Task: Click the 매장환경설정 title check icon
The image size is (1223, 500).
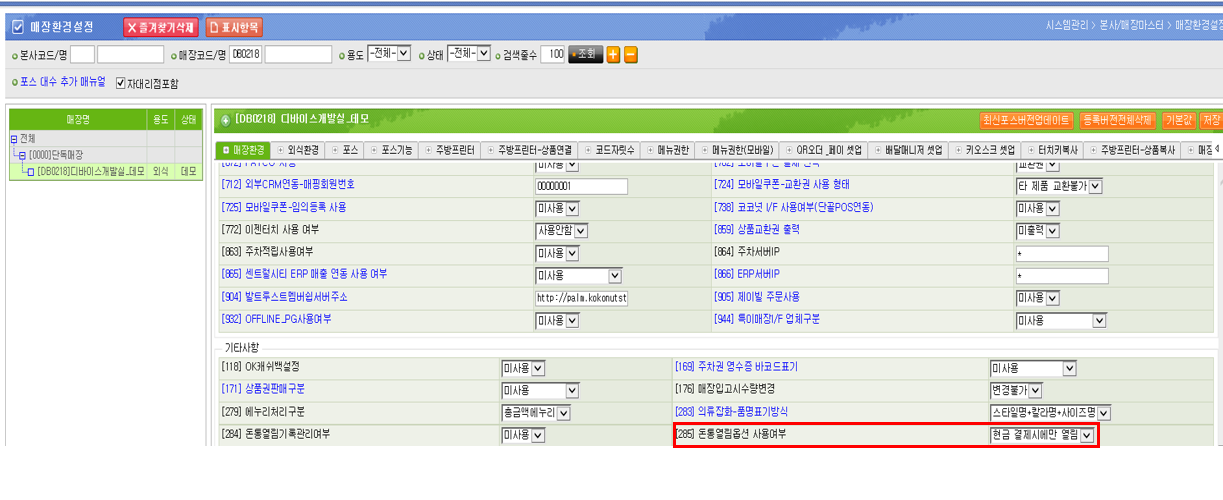Action: [17, 27]
